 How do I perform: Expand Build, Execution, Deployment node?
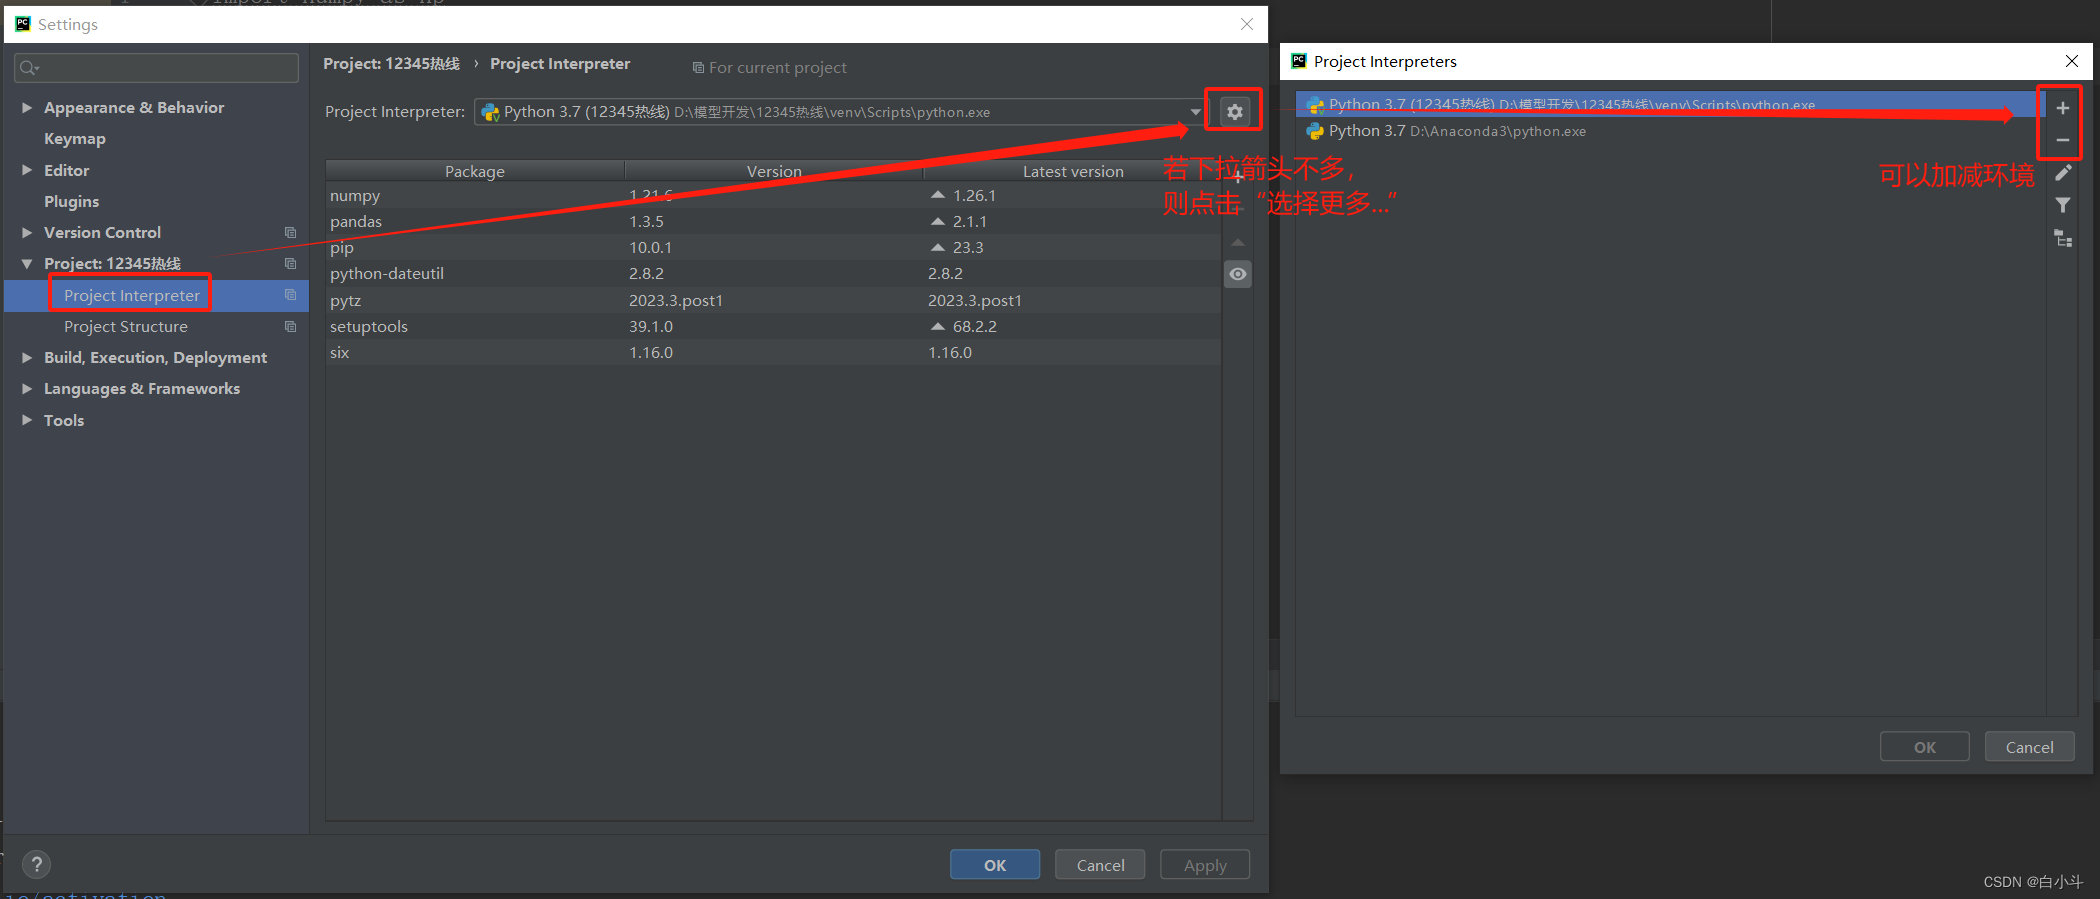[x=27, y=357]
